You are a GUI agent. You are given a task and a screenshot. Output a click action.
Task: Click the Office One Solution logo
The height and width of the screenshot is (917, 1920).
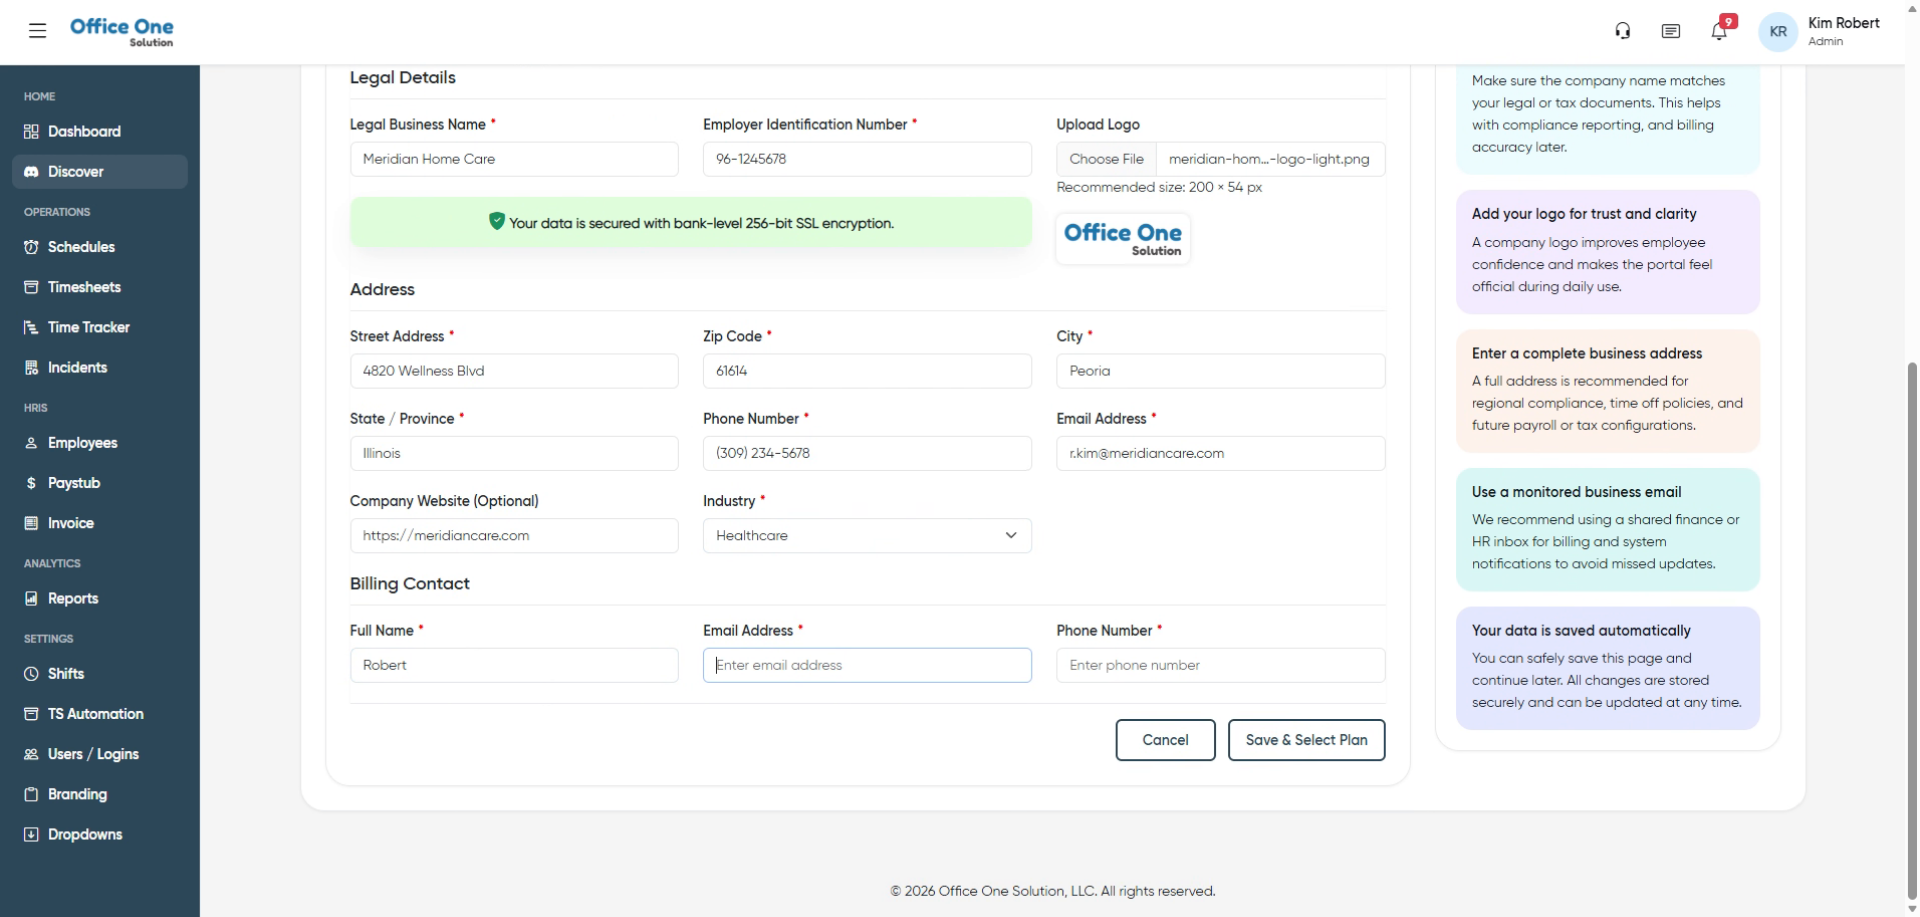tap(122, 31)
